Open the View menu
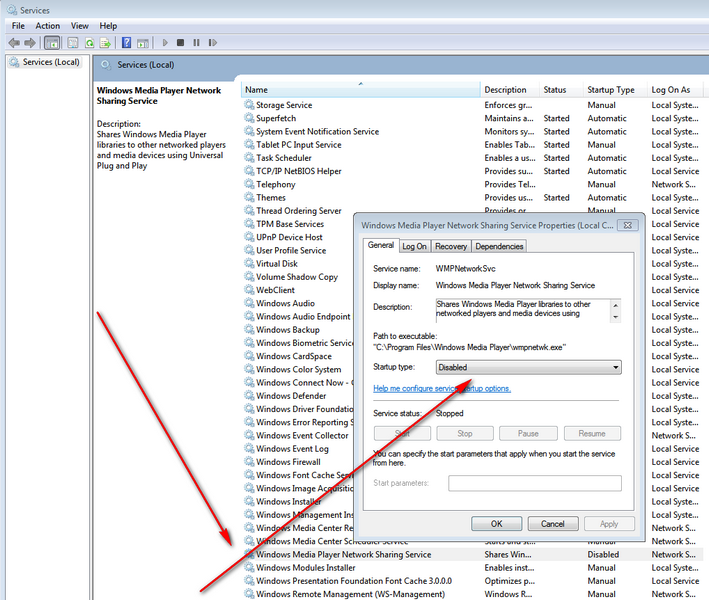 [80, 26]
